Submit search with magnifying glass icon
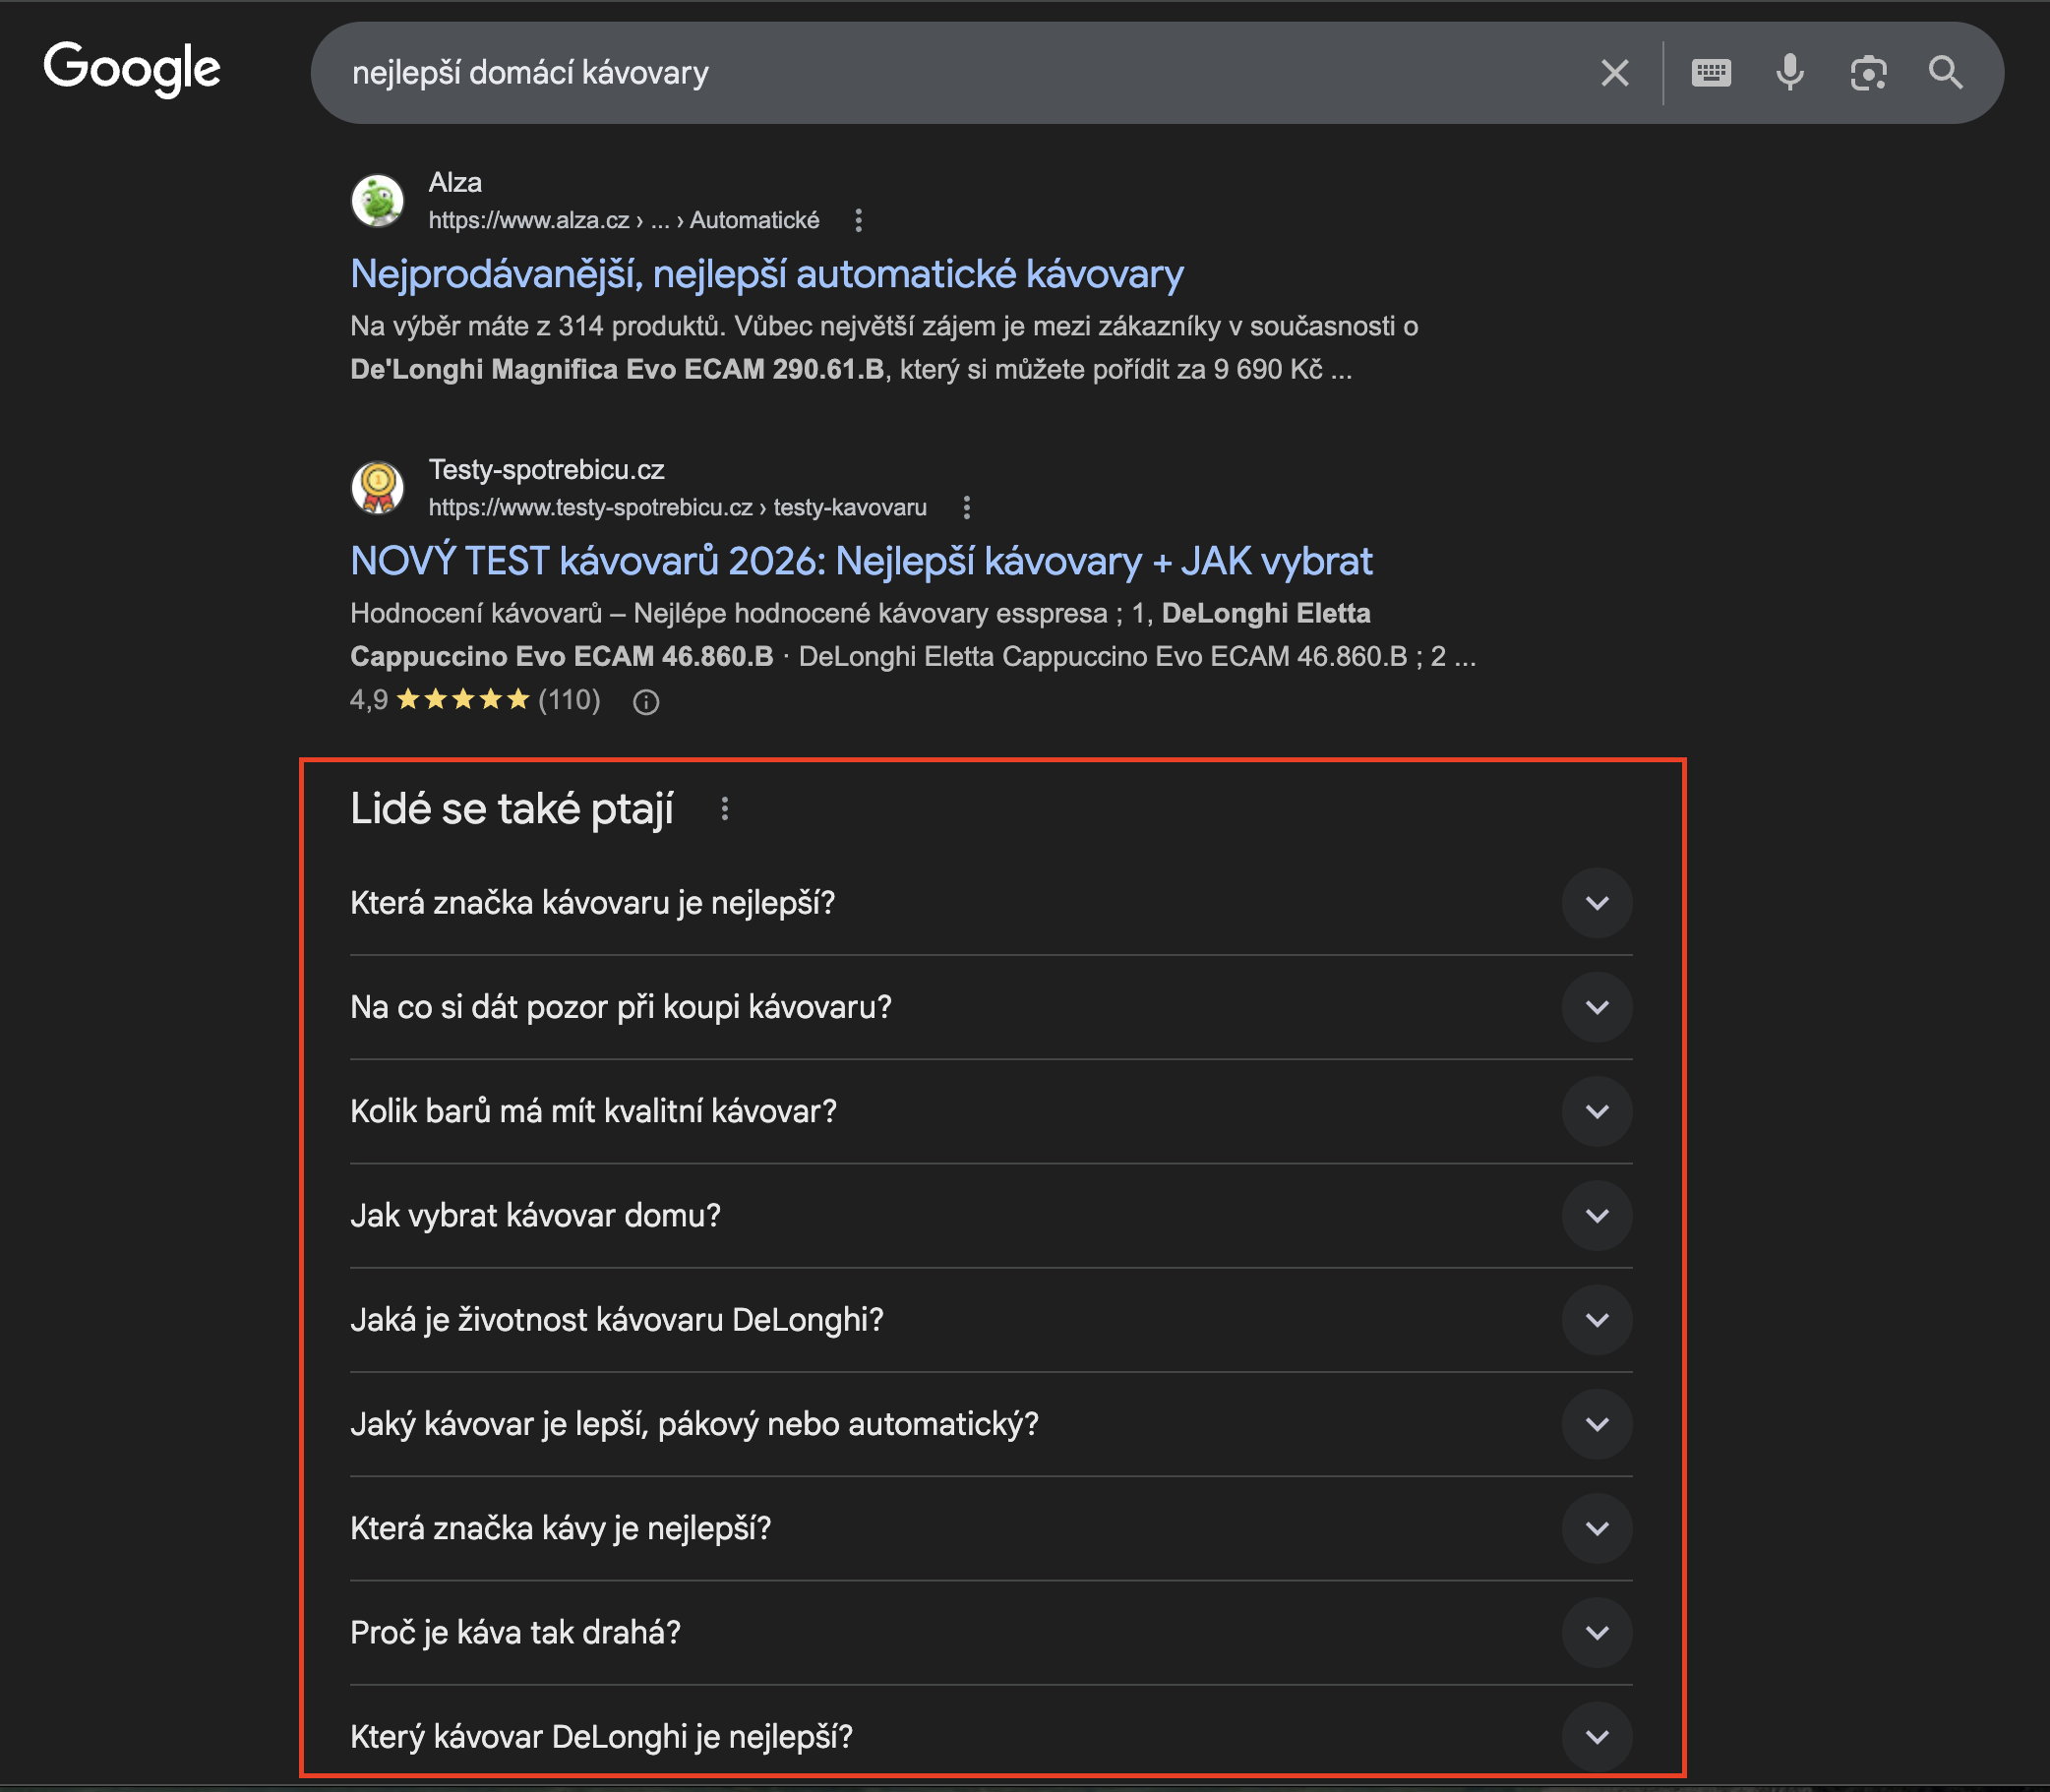 tap(1945, 73)
